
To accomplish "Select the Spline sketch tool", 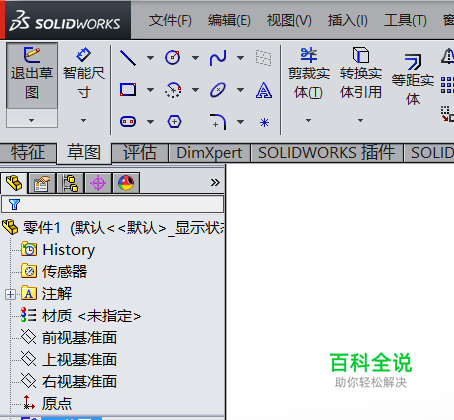I will tap(218, 58).
